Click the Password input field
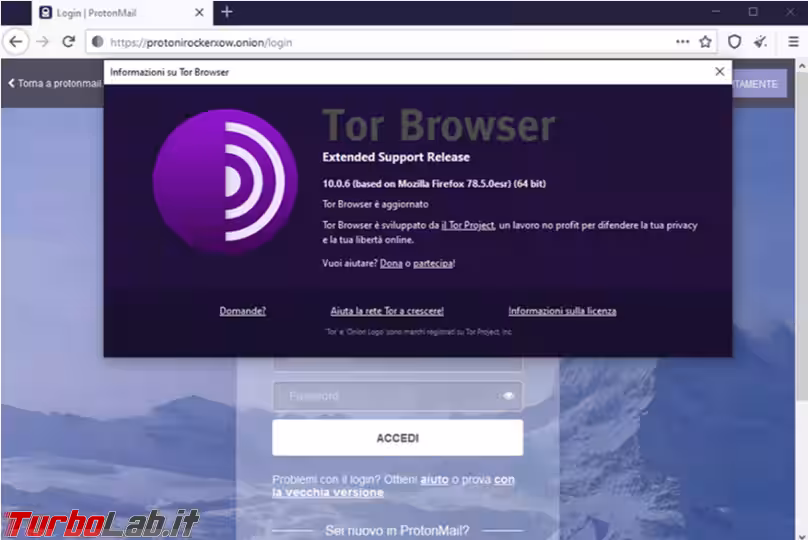 [x=397, y=396]
